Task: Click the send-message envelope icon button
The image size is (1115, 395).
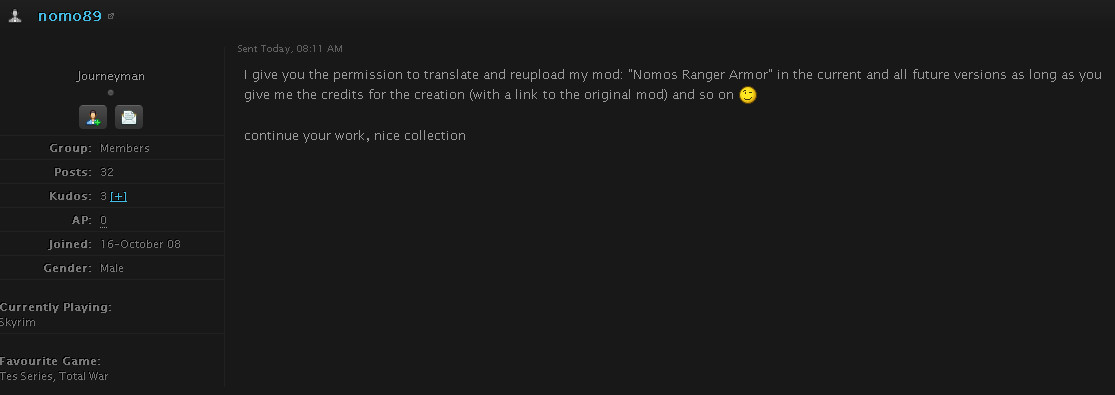Action: pyautogui.click(x=129, y=117)
